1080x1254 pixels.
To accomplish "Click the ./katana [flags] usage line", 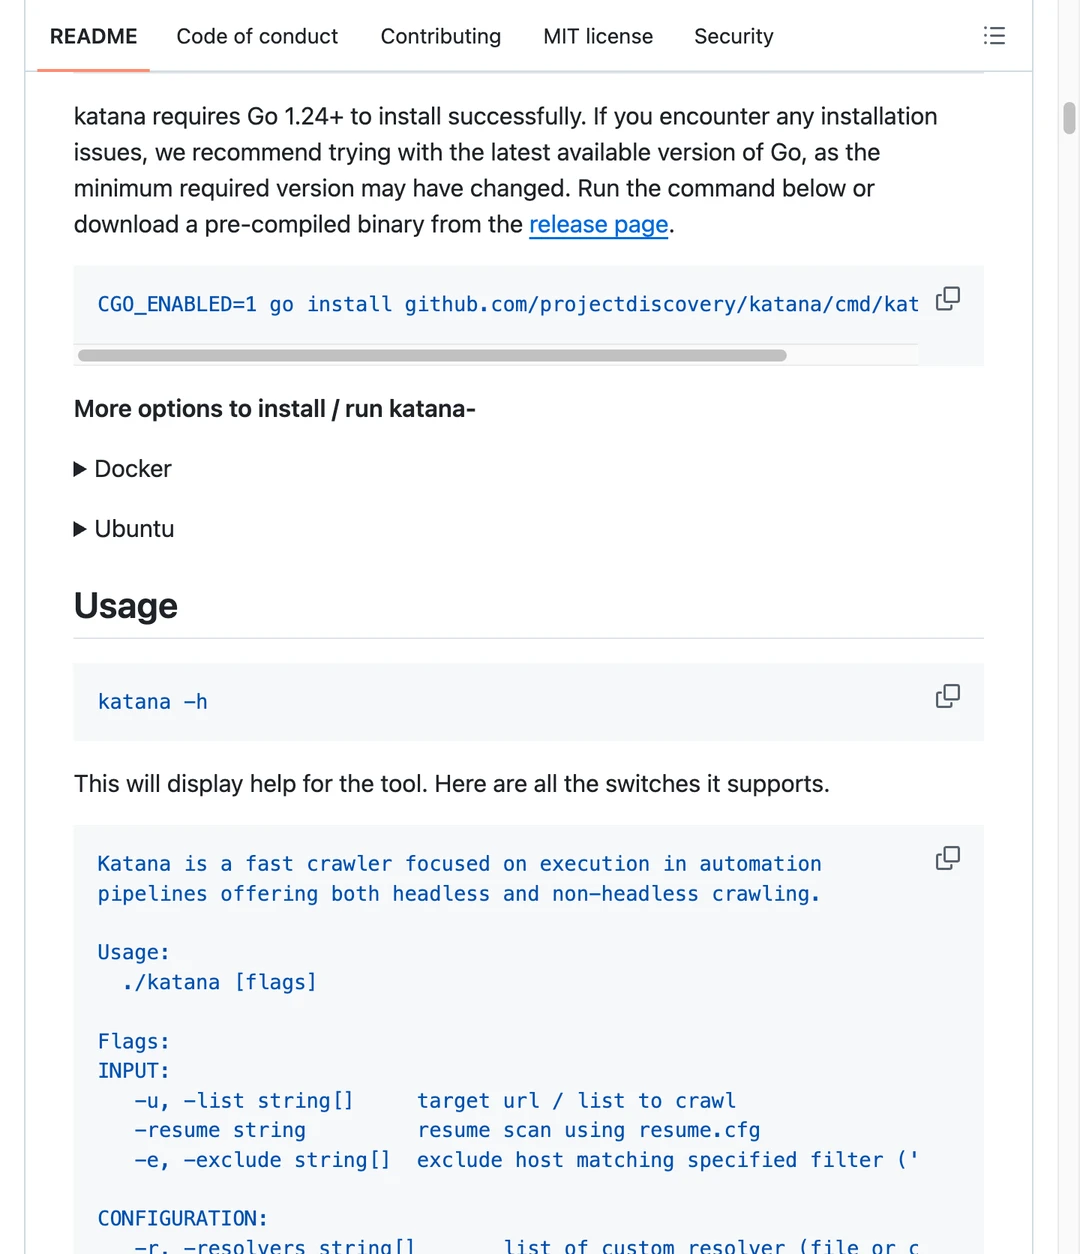I will click(219, 983).
